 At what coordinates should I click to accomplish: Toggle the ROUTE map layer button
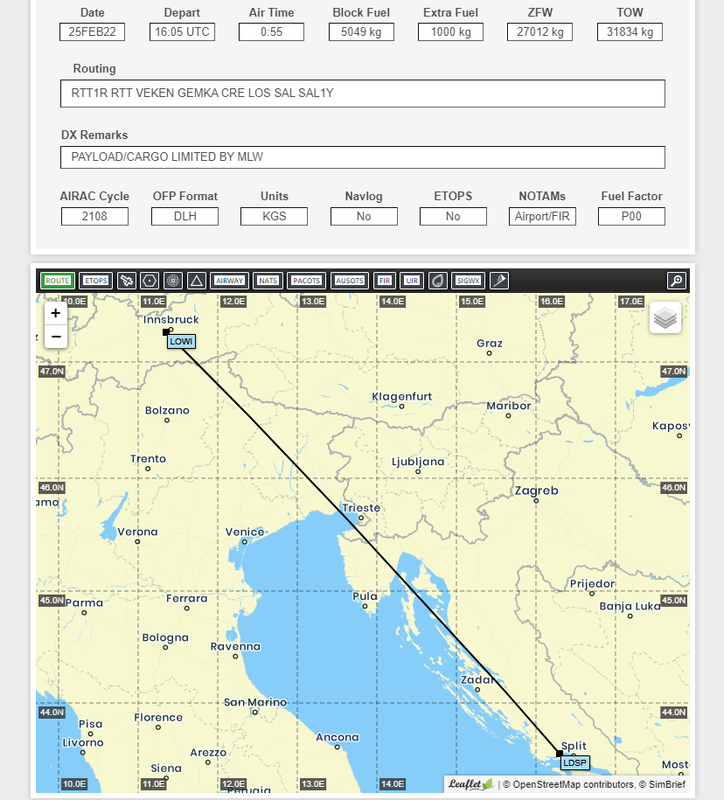coord(57,281)
